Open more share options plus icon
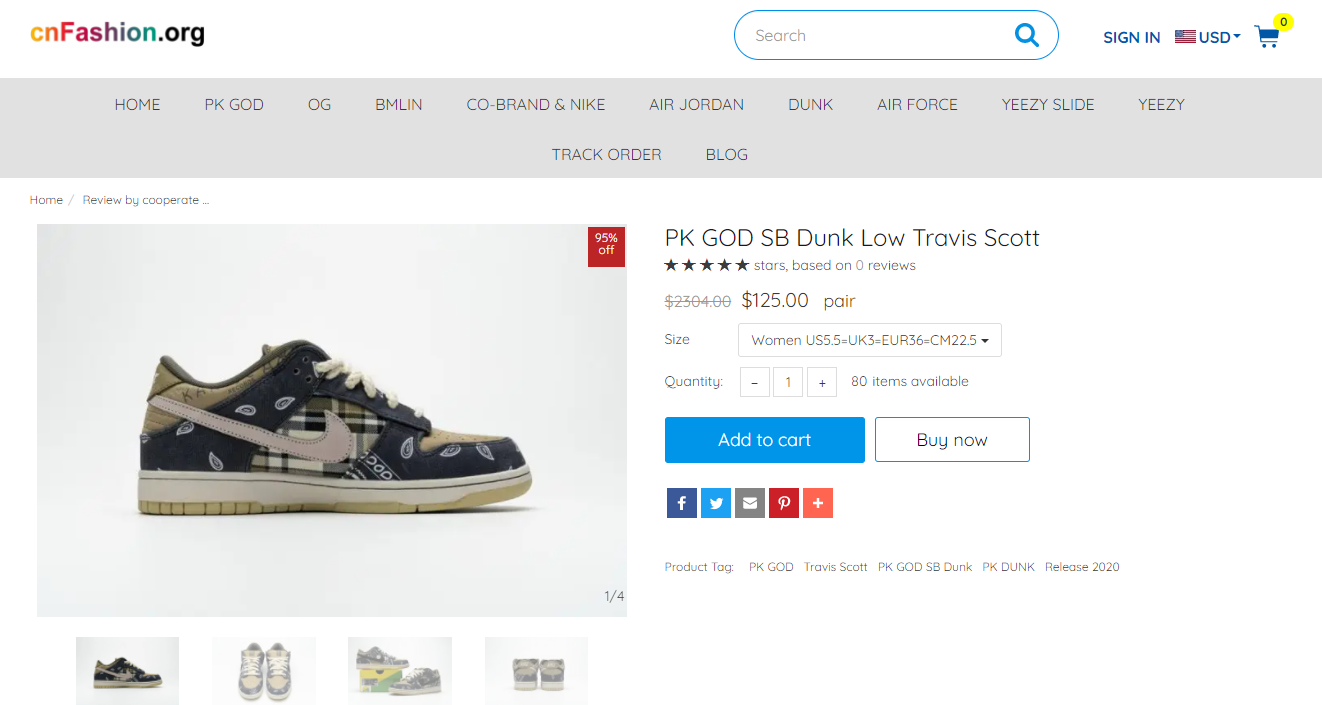The image size is (1322, 705). (818, 503)
